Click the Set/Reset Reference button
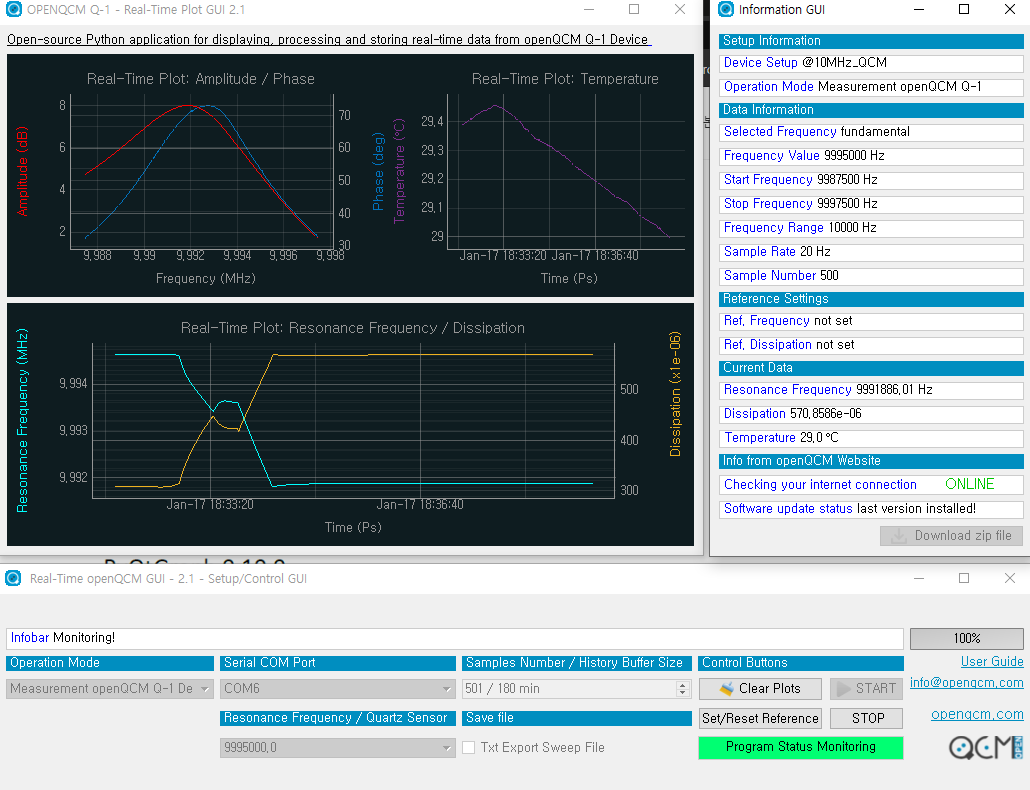The image size is (1030, 790). click(760, 718)
